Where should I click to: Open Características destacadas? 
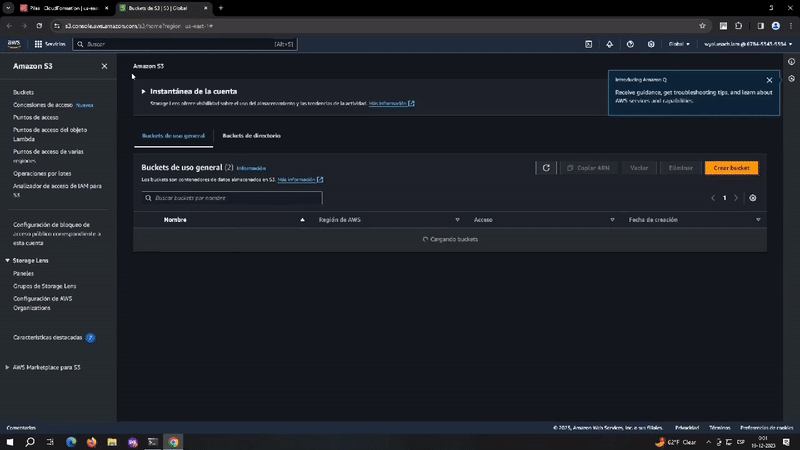47,338
